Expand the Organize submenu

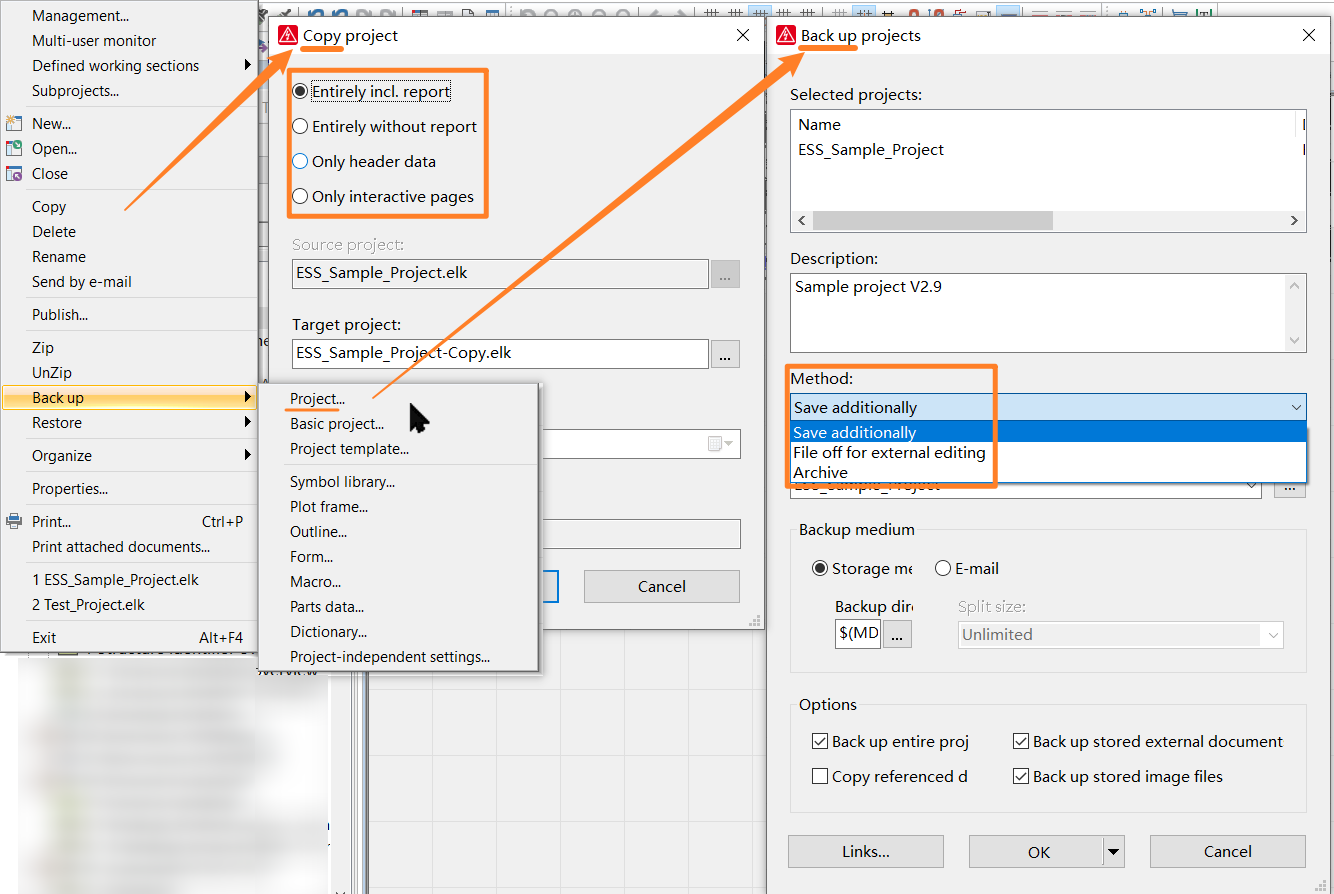[x=129, y=456]
